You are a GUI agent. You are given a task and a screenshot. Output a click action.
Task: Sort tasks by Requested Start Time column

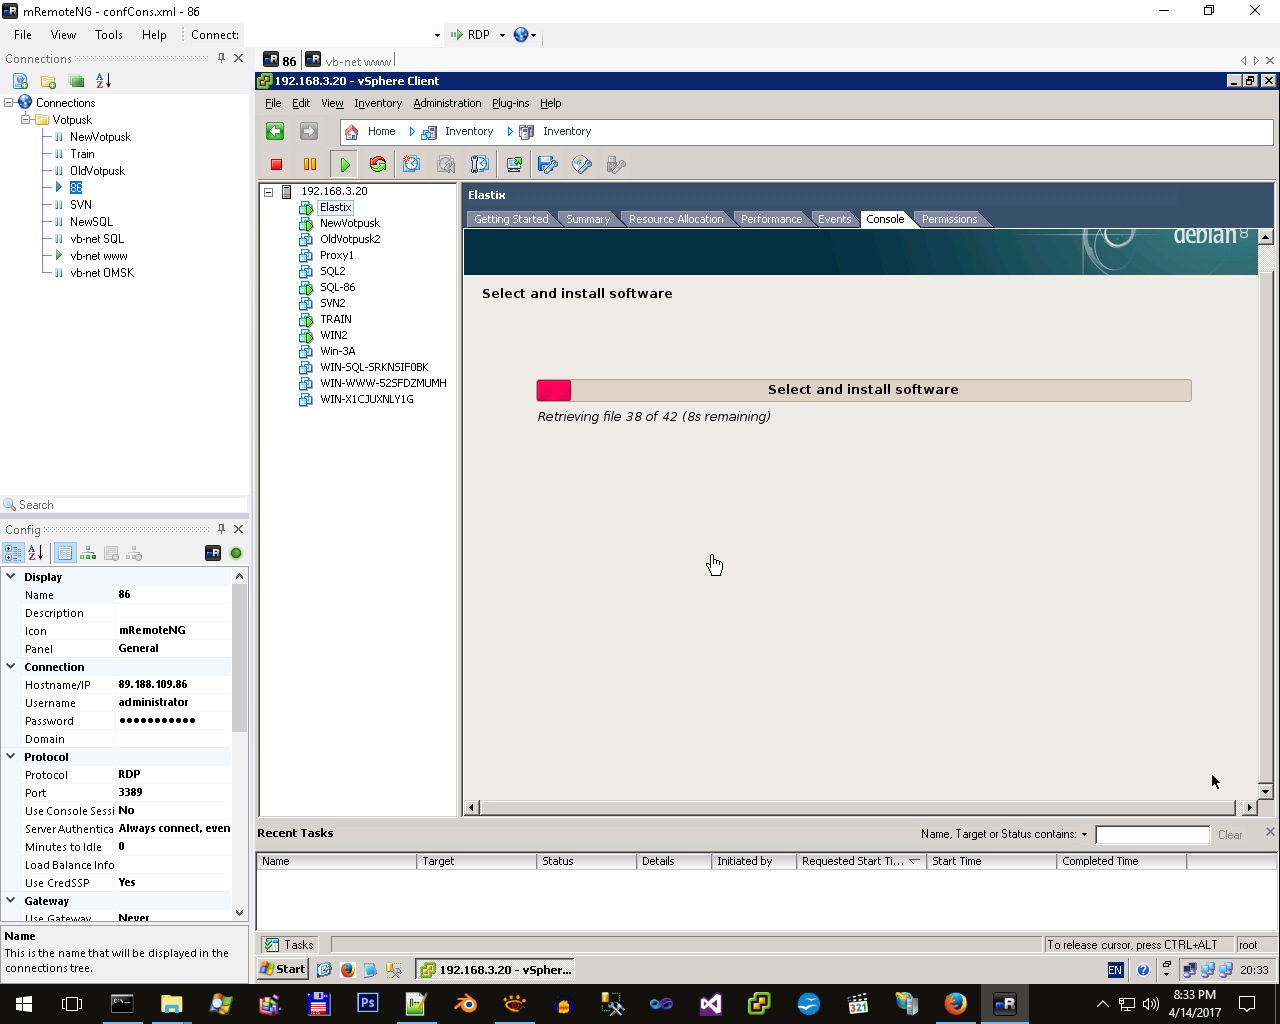tap(861, 861)
